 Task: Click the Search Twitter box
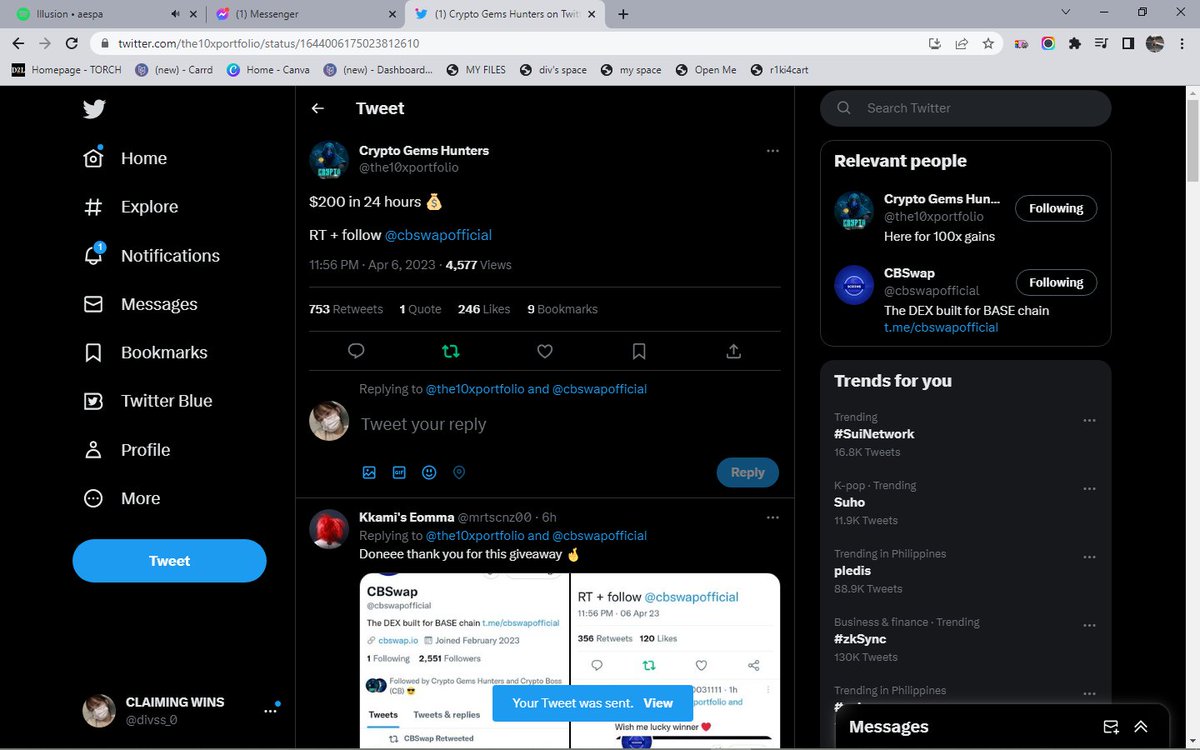tap(965, 108)
